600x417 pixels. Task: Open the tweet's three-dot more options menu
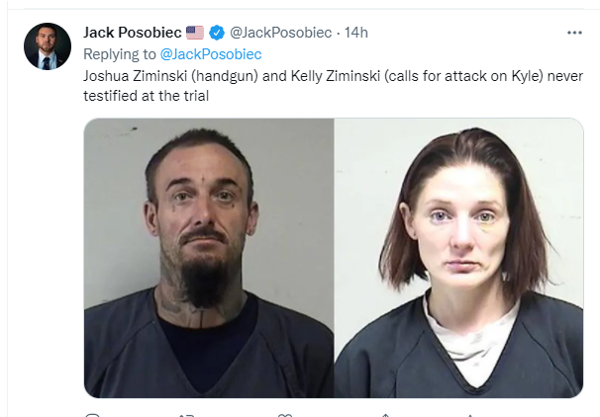574,33
